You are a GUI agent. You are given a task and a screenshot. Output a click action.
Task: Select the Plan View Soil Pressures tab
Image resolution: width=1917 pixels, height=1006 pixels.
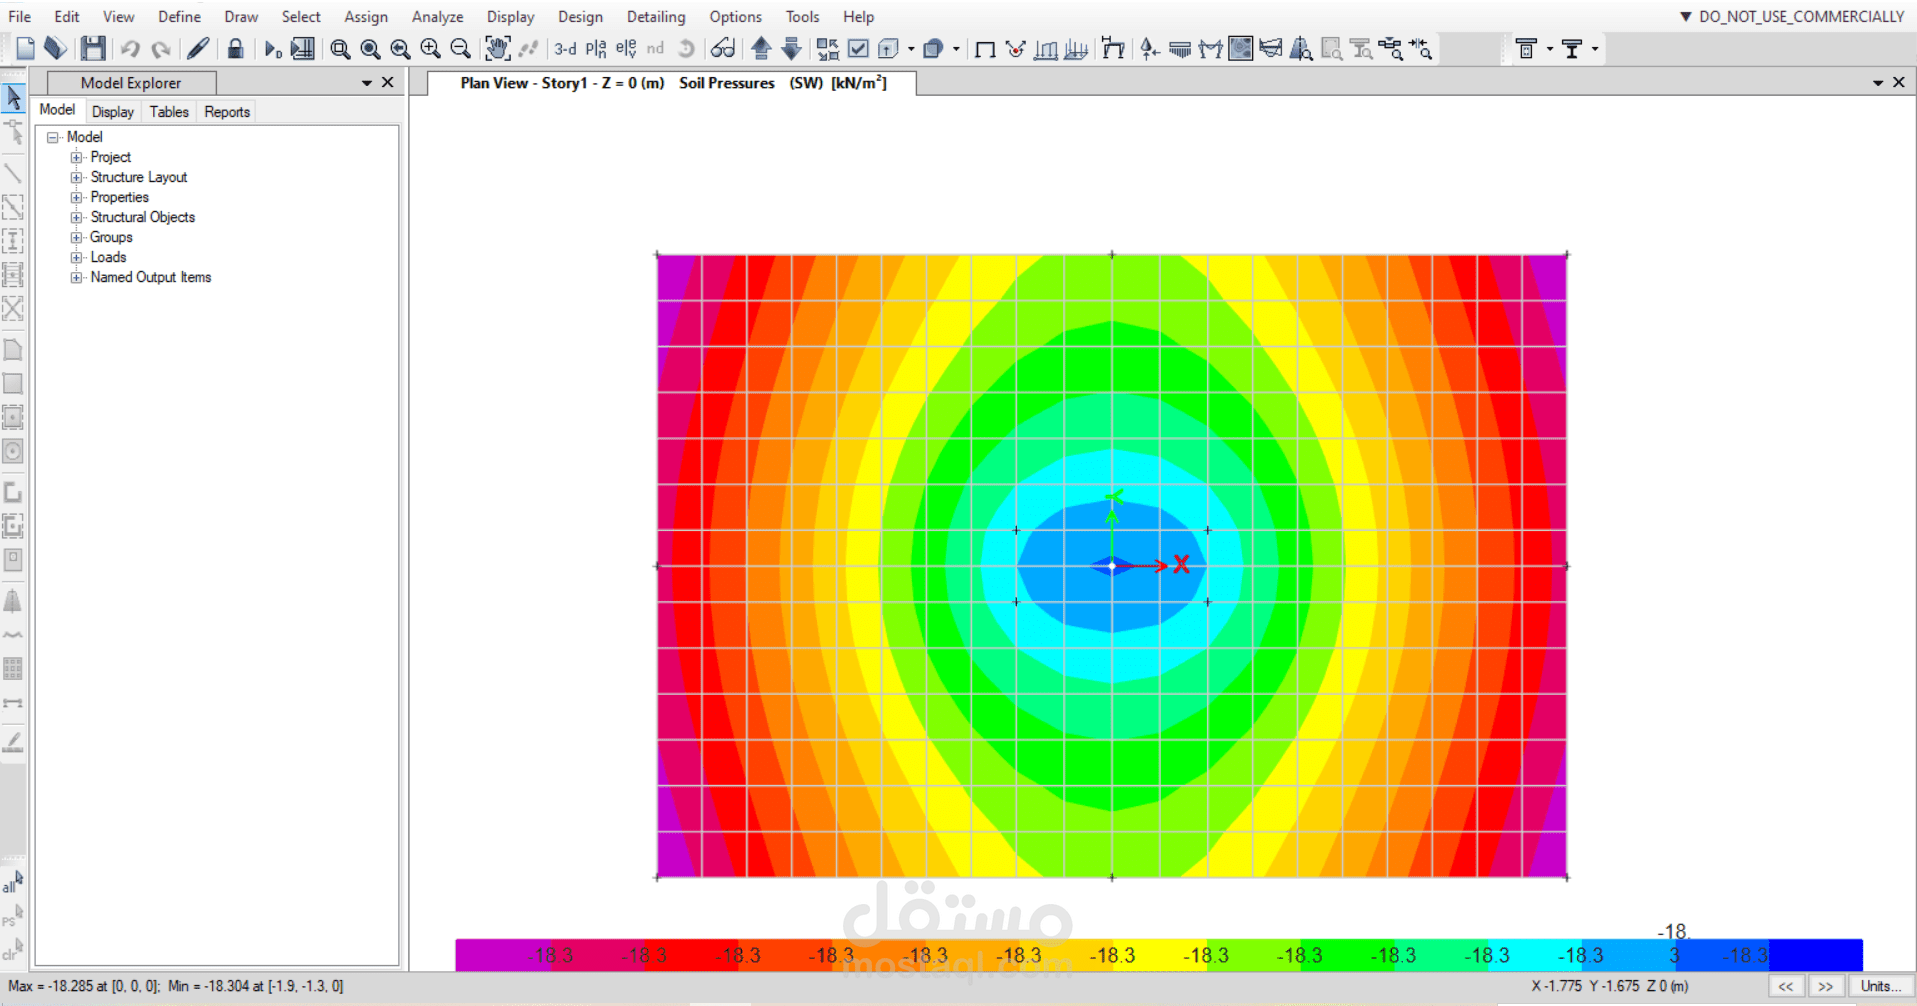(x=673, y=83)
